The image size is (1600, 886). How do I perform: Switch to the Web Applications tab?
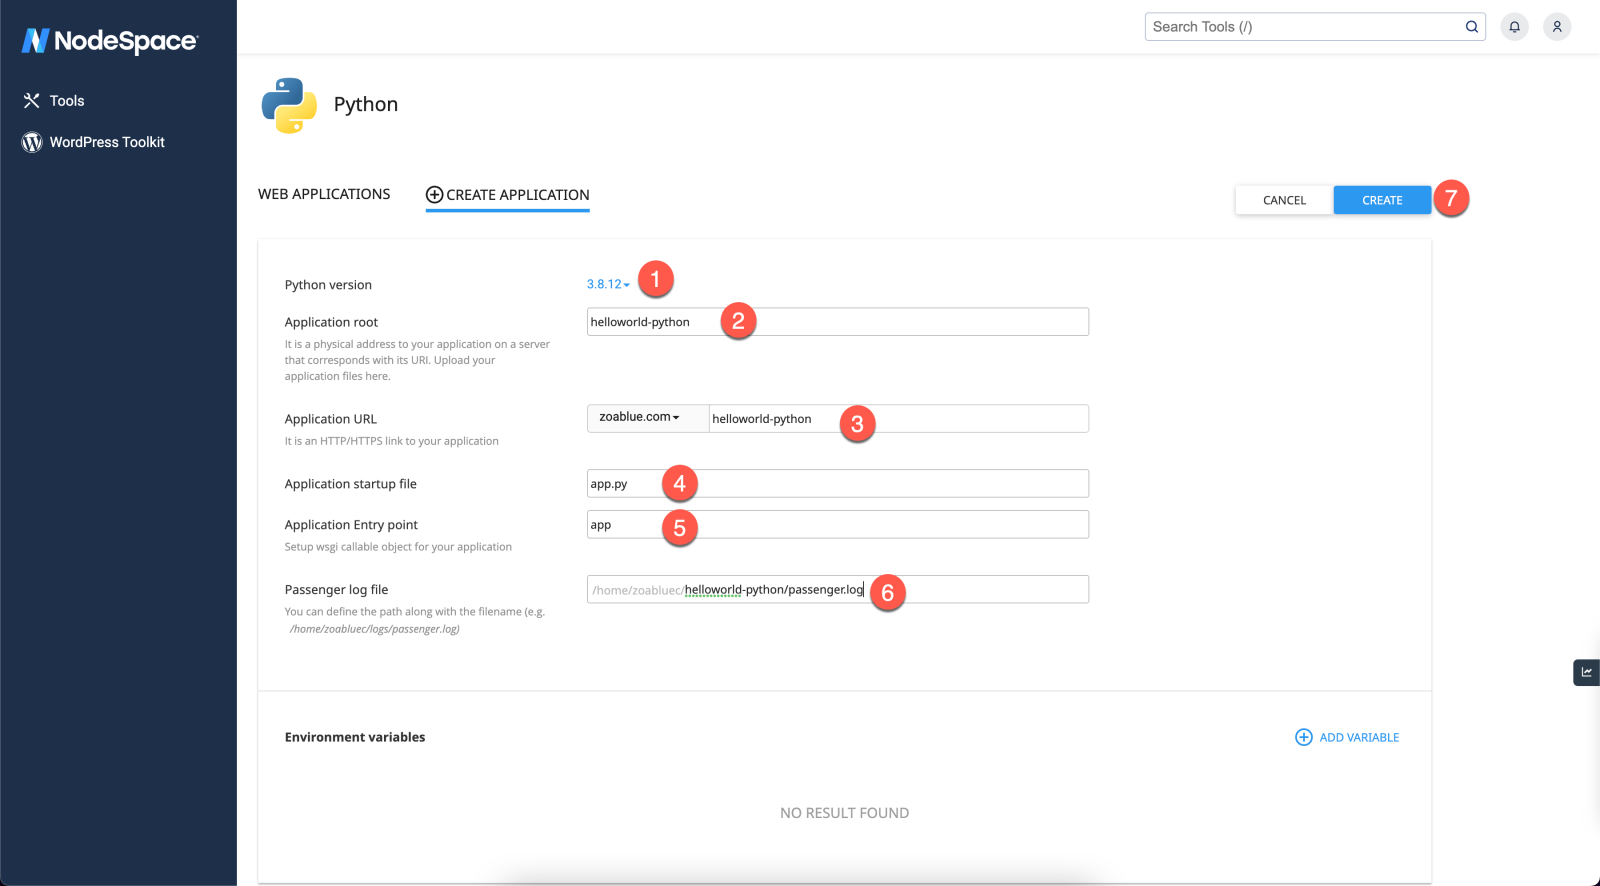coord(324,194)
